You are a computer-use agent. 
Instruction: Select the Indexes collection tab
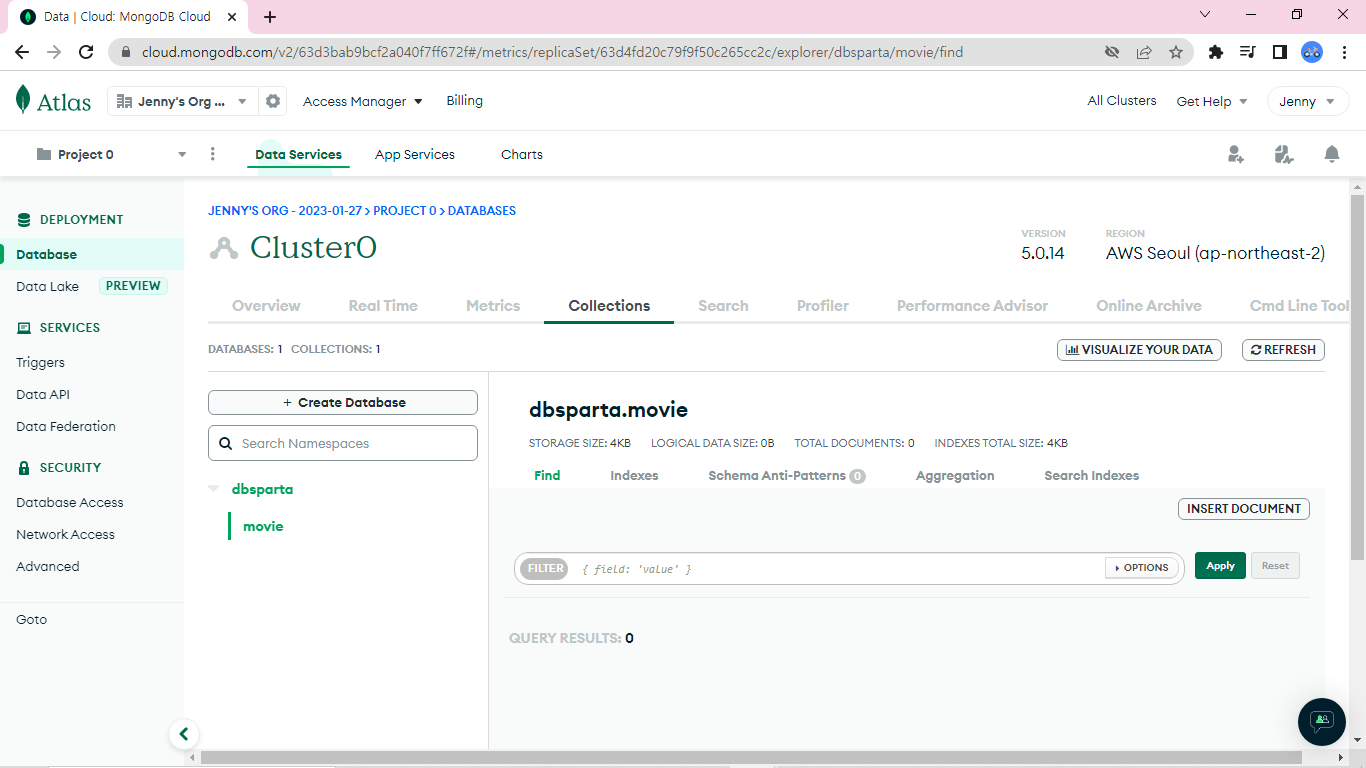[634, 476]
